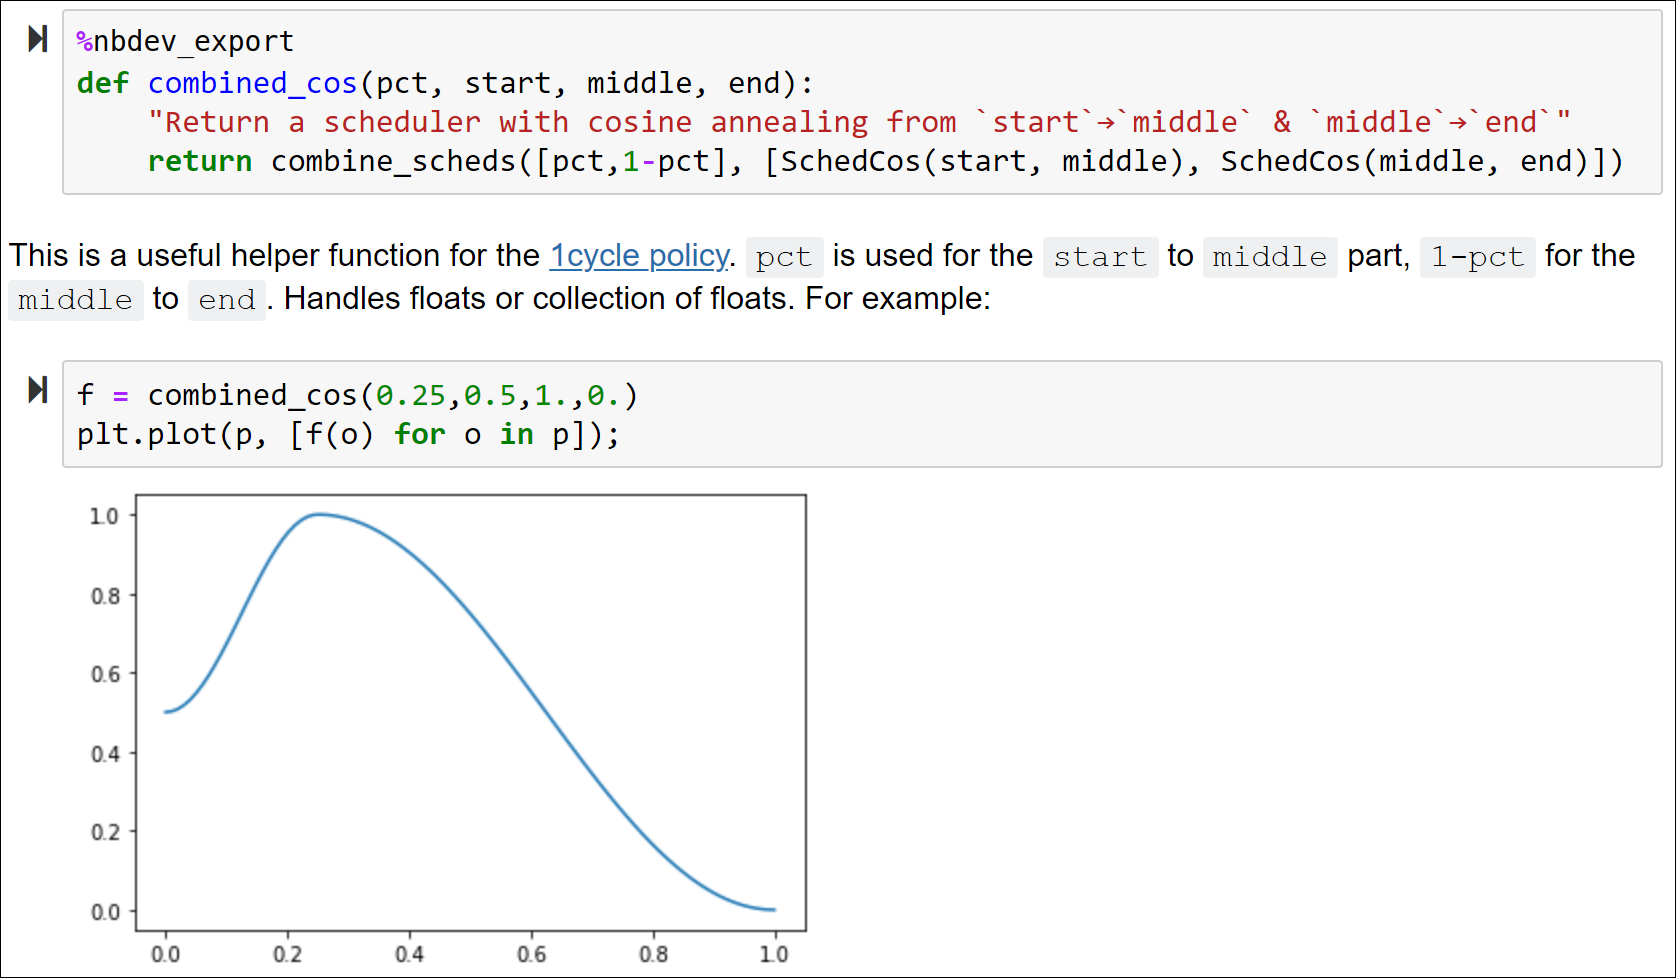Click the inline code 'pct' in description

tap(784, 257)
